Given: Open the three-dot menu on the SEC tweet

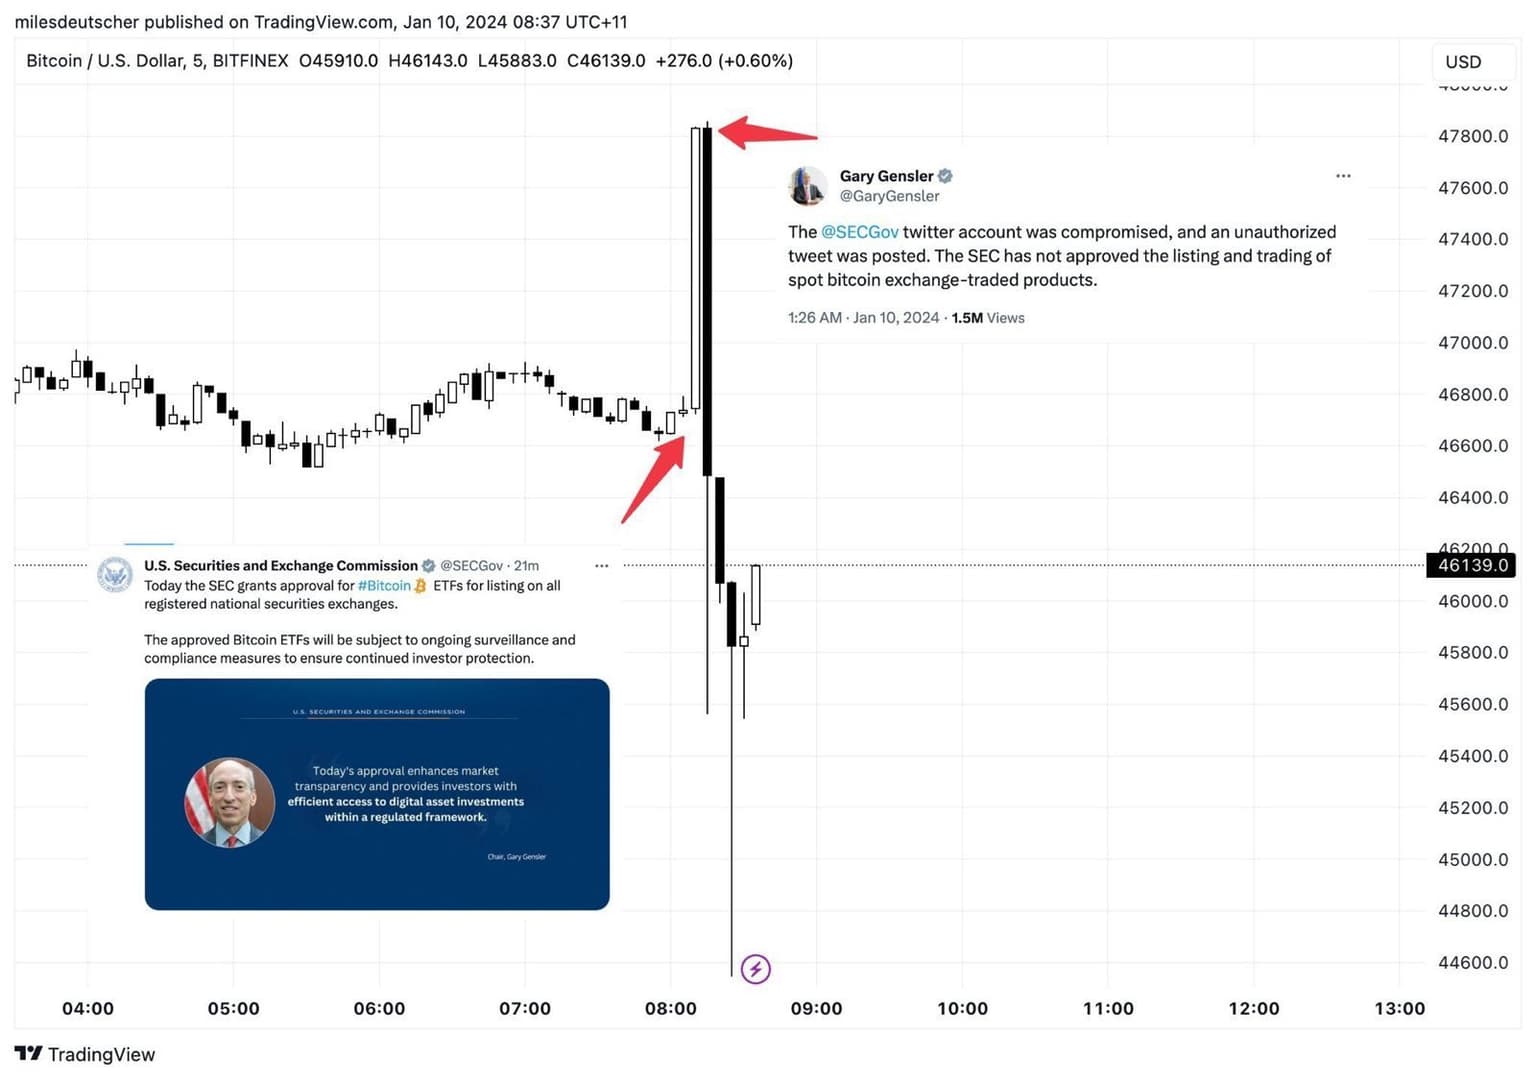Looking at the screenshot, I should 602,566.
